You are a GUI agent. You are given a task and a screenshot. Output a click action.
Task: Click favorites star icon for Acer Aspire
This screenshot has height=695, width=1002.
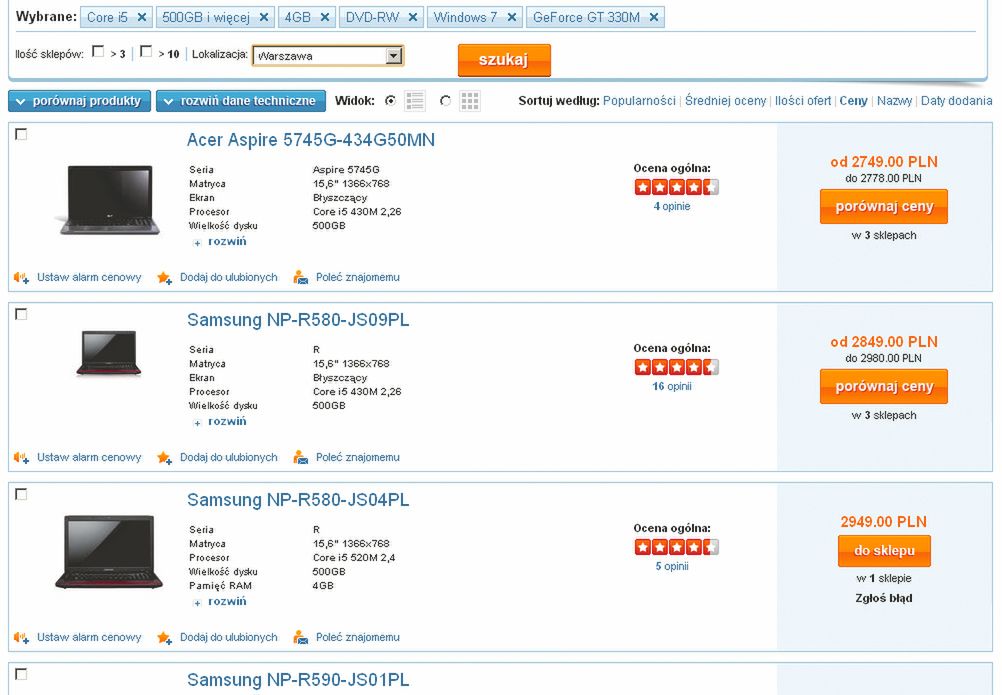point(165,278)
